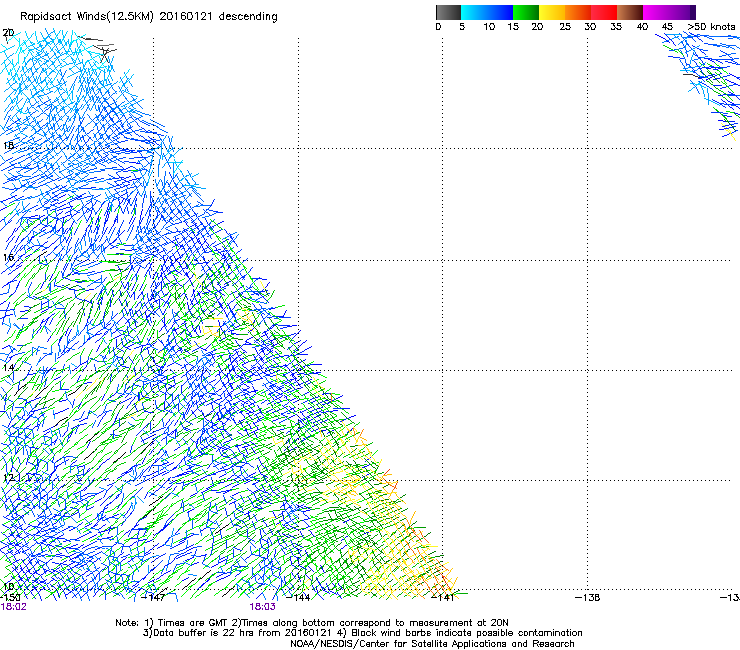Click the '18' latitude label
The image size is (740, 650).
pos(8,145)
